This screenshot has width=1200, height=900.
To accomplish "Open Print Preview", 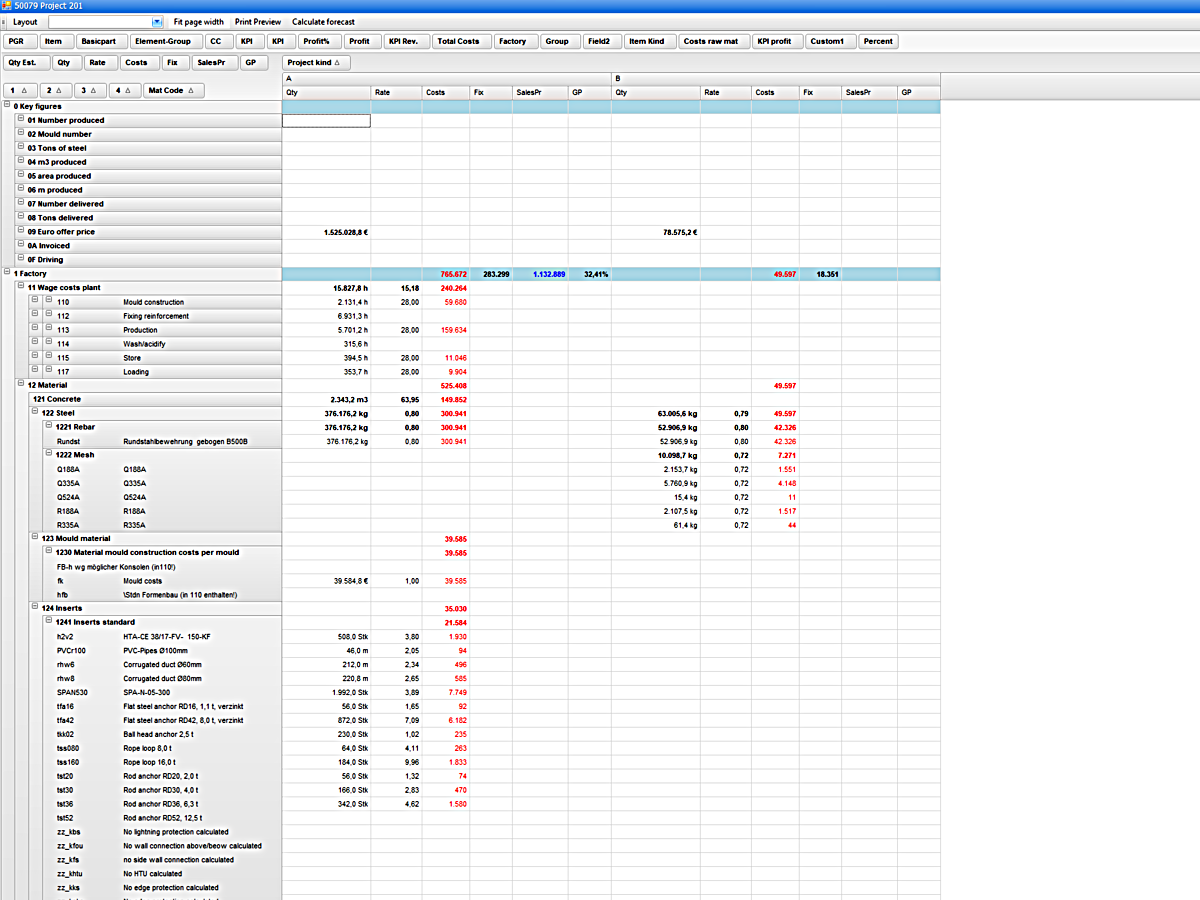I will (258, 22).
